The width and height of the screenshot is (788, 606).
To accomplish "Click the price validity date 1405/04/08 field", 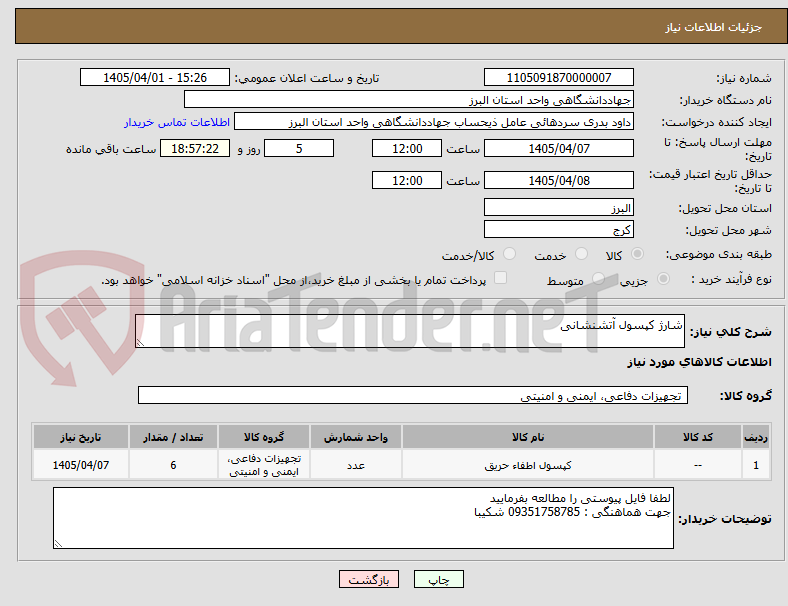I will coord(558,180).
